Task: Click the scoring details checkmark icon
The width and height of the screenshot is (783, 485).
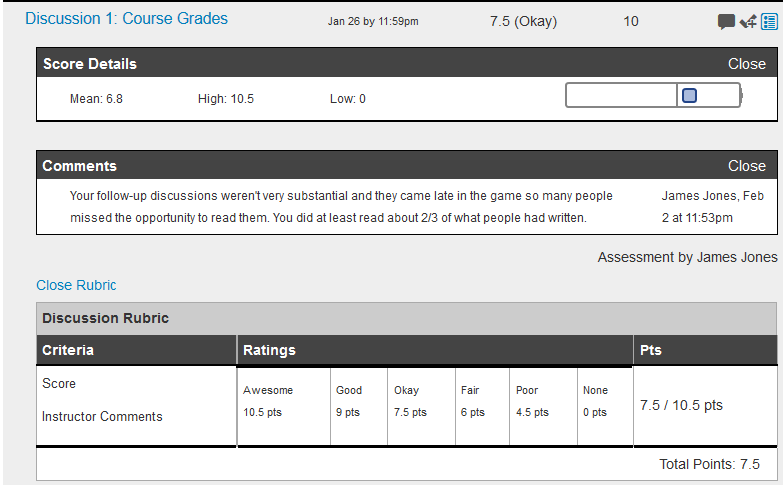Action: [748, 21]
